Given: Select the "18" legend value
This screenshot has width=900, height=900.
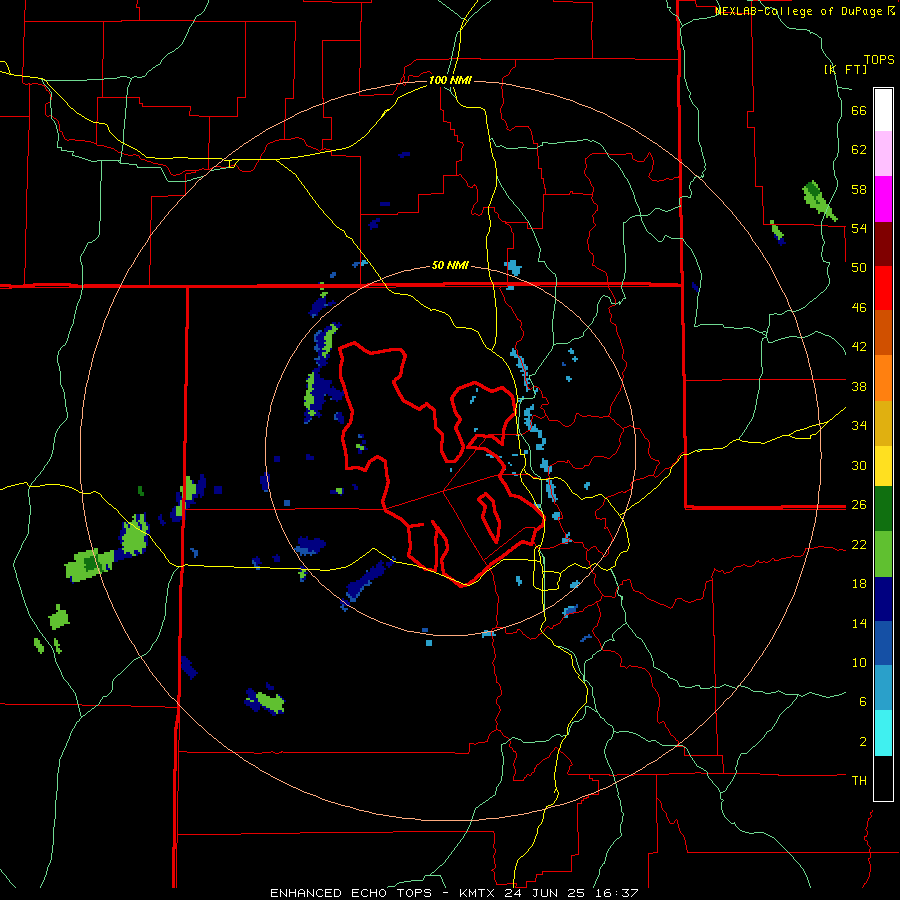Looking at the screenshot, I should click(859, 584).
